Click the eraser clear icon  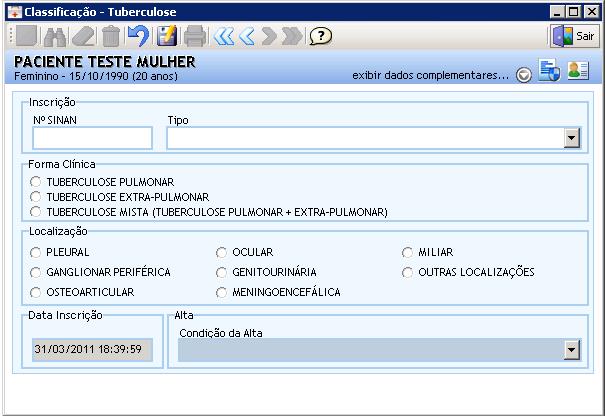pos(84,36)
